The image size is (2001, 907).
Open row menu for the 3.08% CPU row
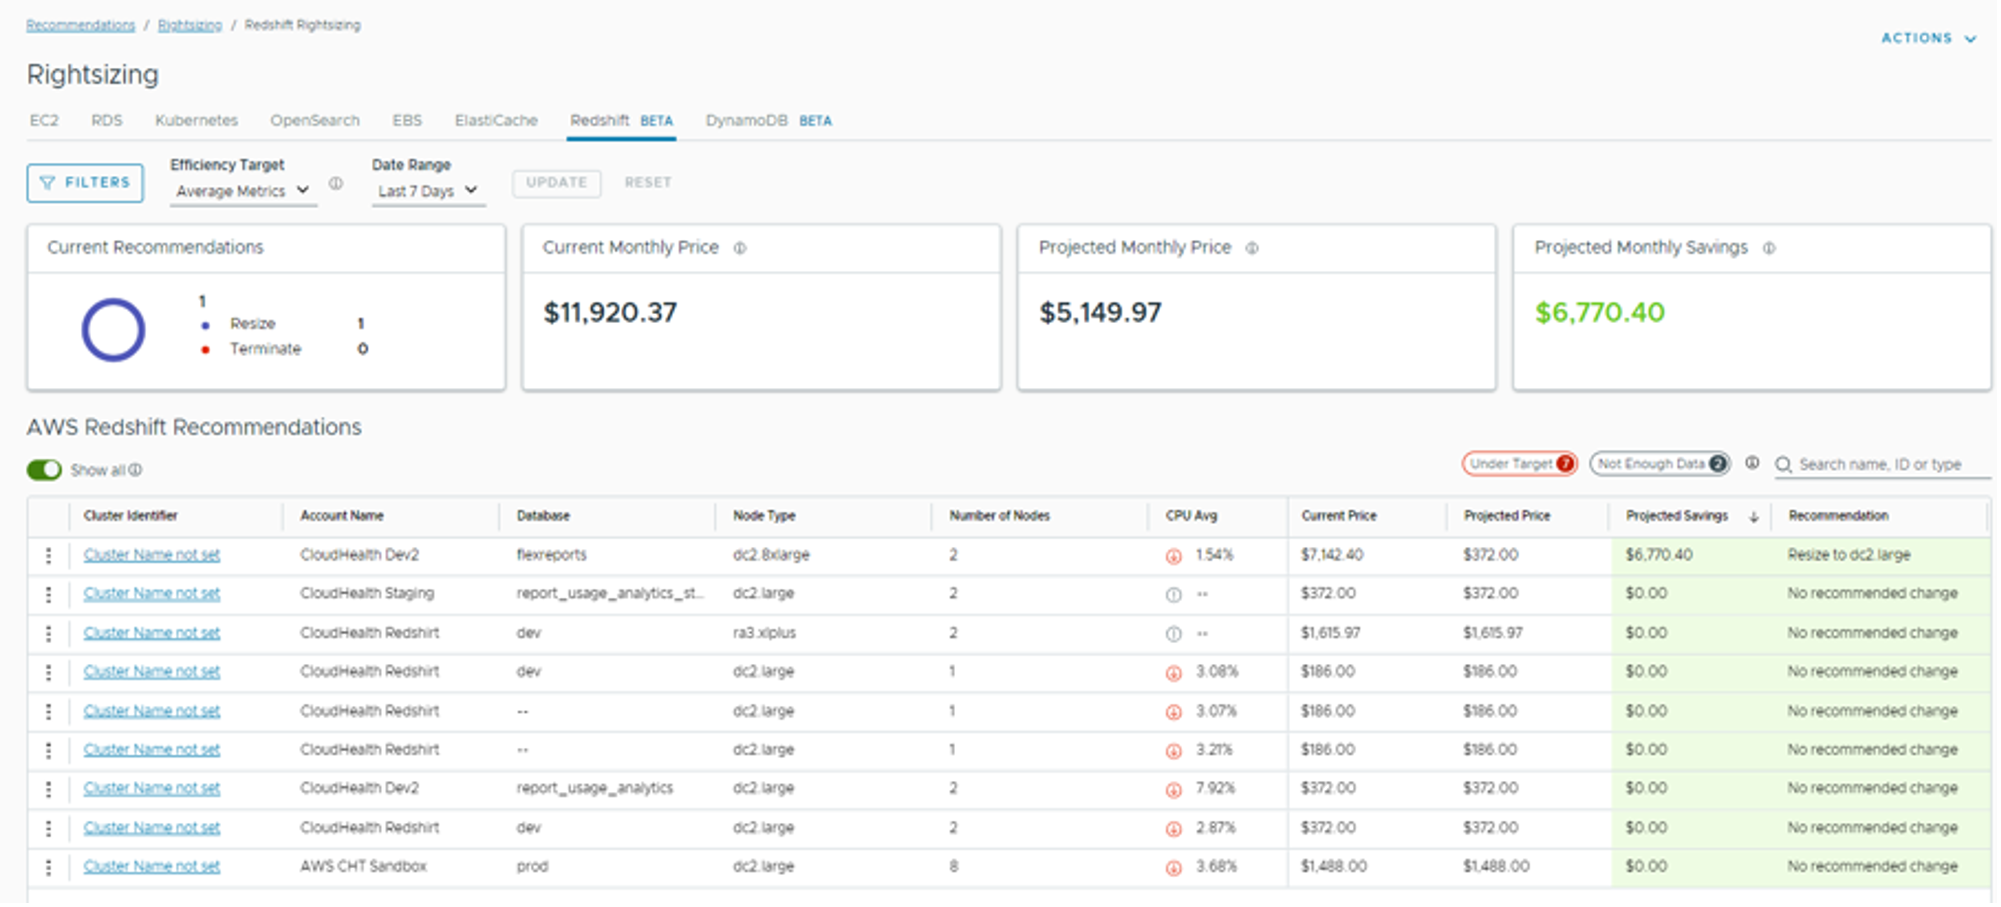click(48, 672)
